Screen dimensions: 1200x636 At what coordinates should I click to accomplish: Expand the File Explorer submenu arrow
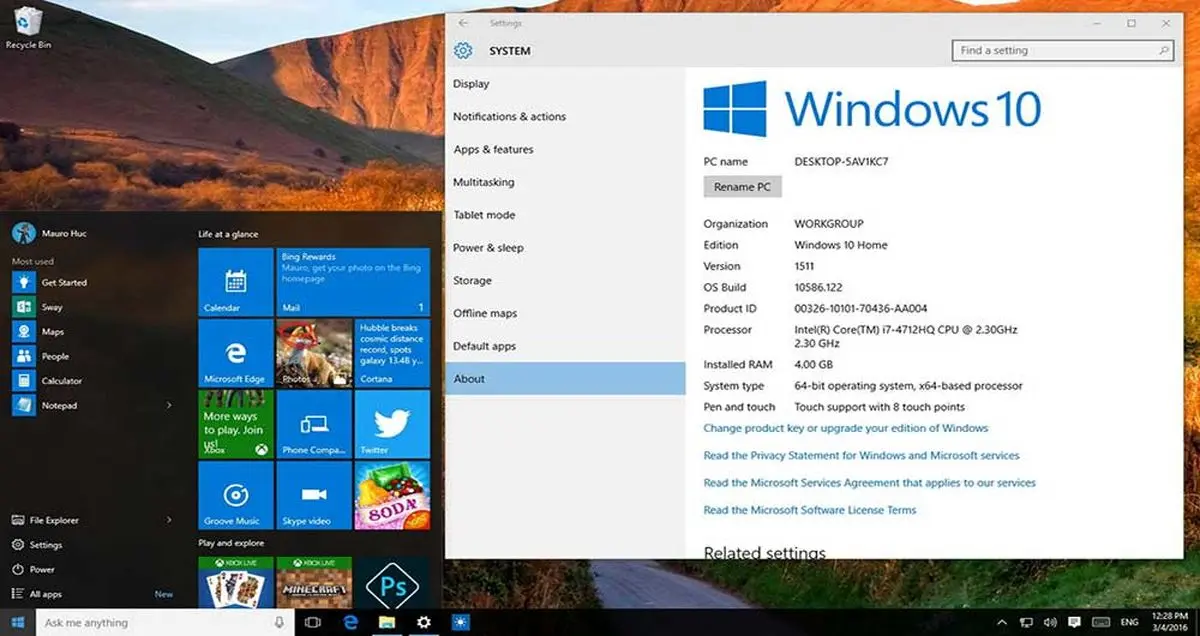tap(169, 520)
